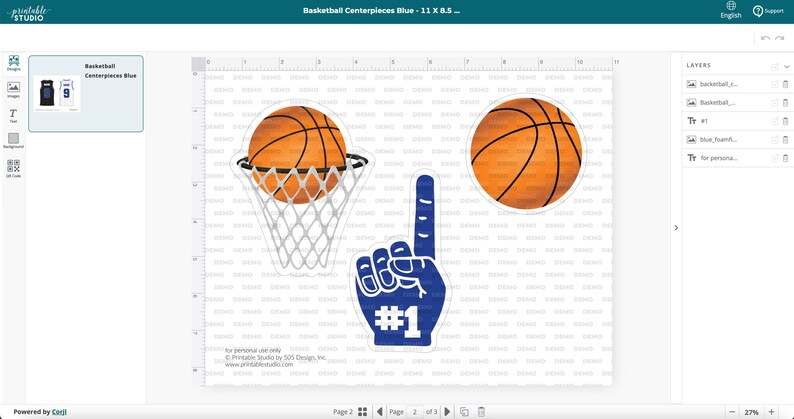794x419 pixels.
Task: Open the Background panel
Action: click(x=14, y=141)
